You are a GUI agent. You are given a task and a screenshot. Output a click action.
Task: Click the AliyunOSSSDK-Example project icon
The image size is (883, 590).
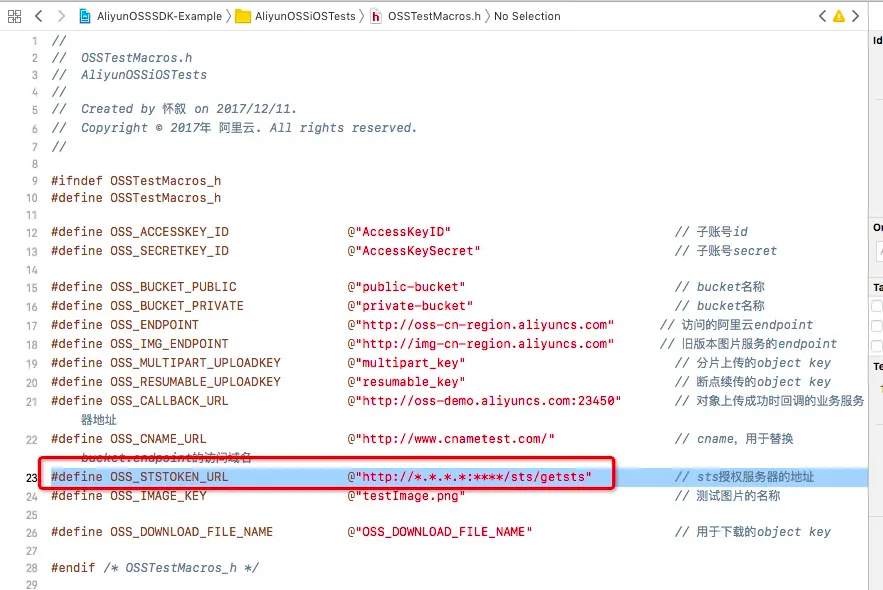(x=85, y=16)
